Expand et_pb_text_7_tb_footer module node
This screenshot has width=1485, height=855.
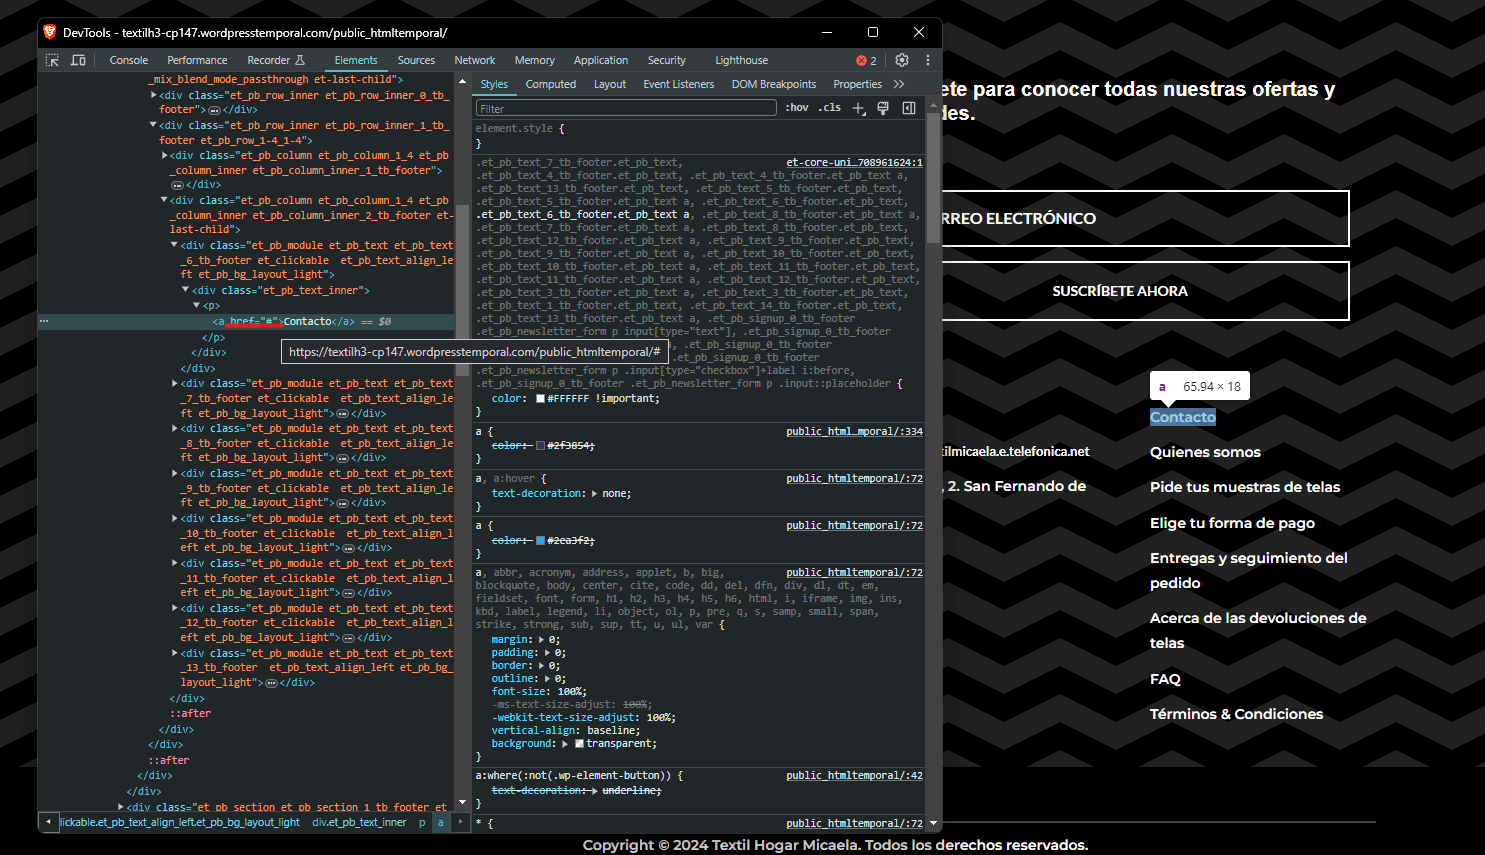175,383
